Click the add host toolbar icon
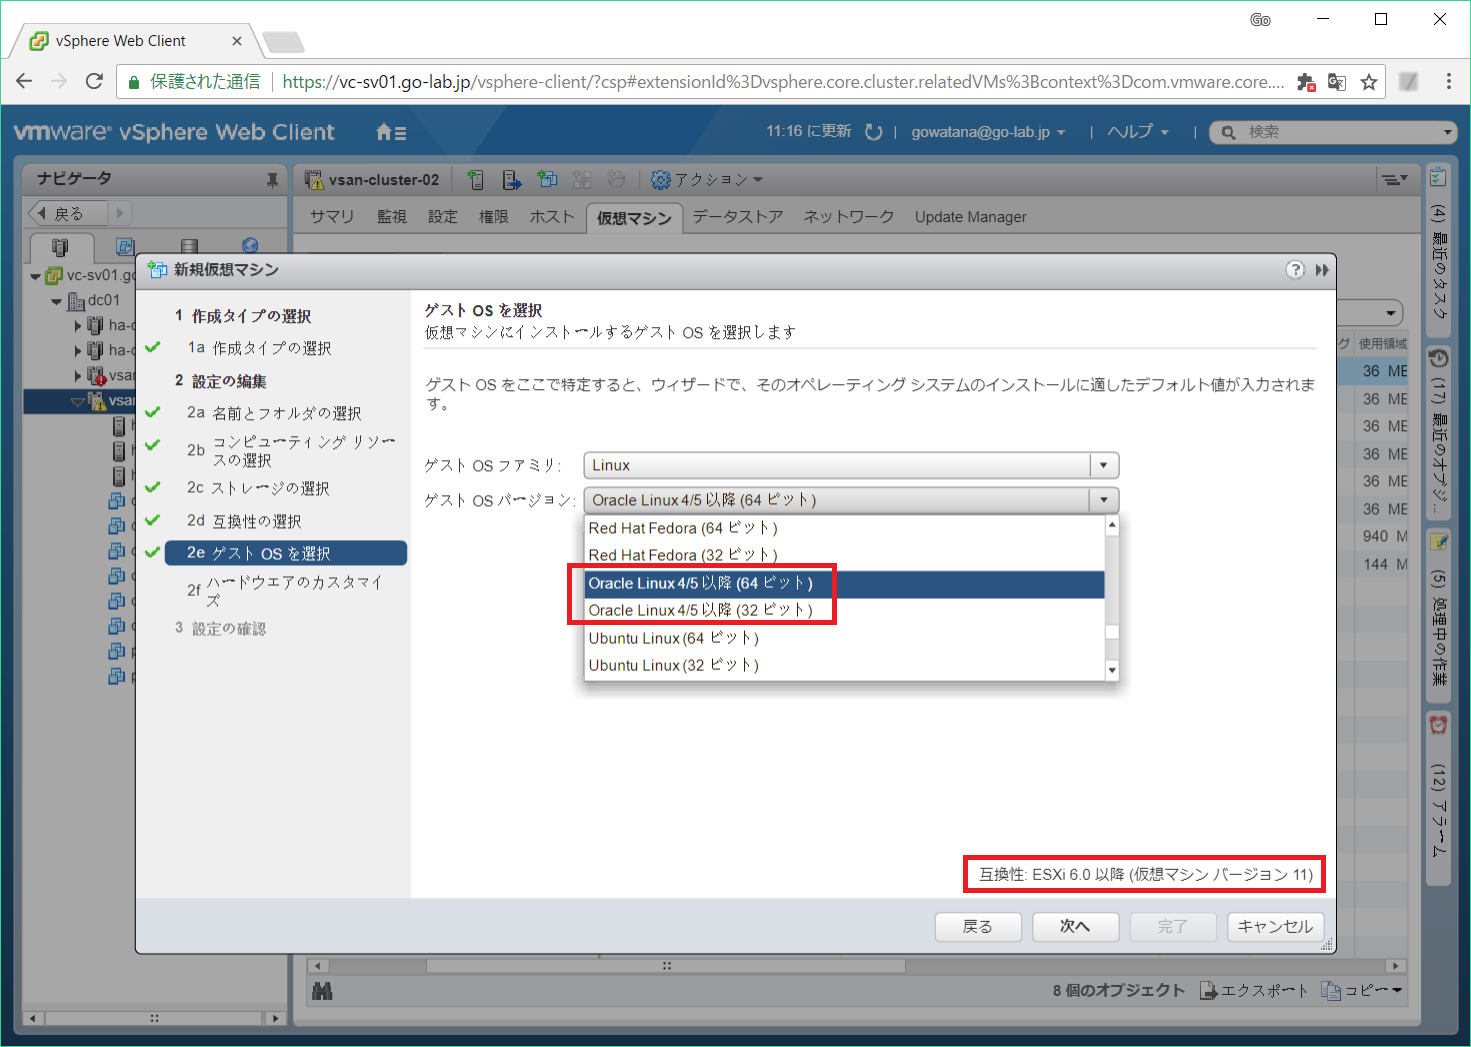This screenshot has height=1047, width=1471. (x=476, y=180)
